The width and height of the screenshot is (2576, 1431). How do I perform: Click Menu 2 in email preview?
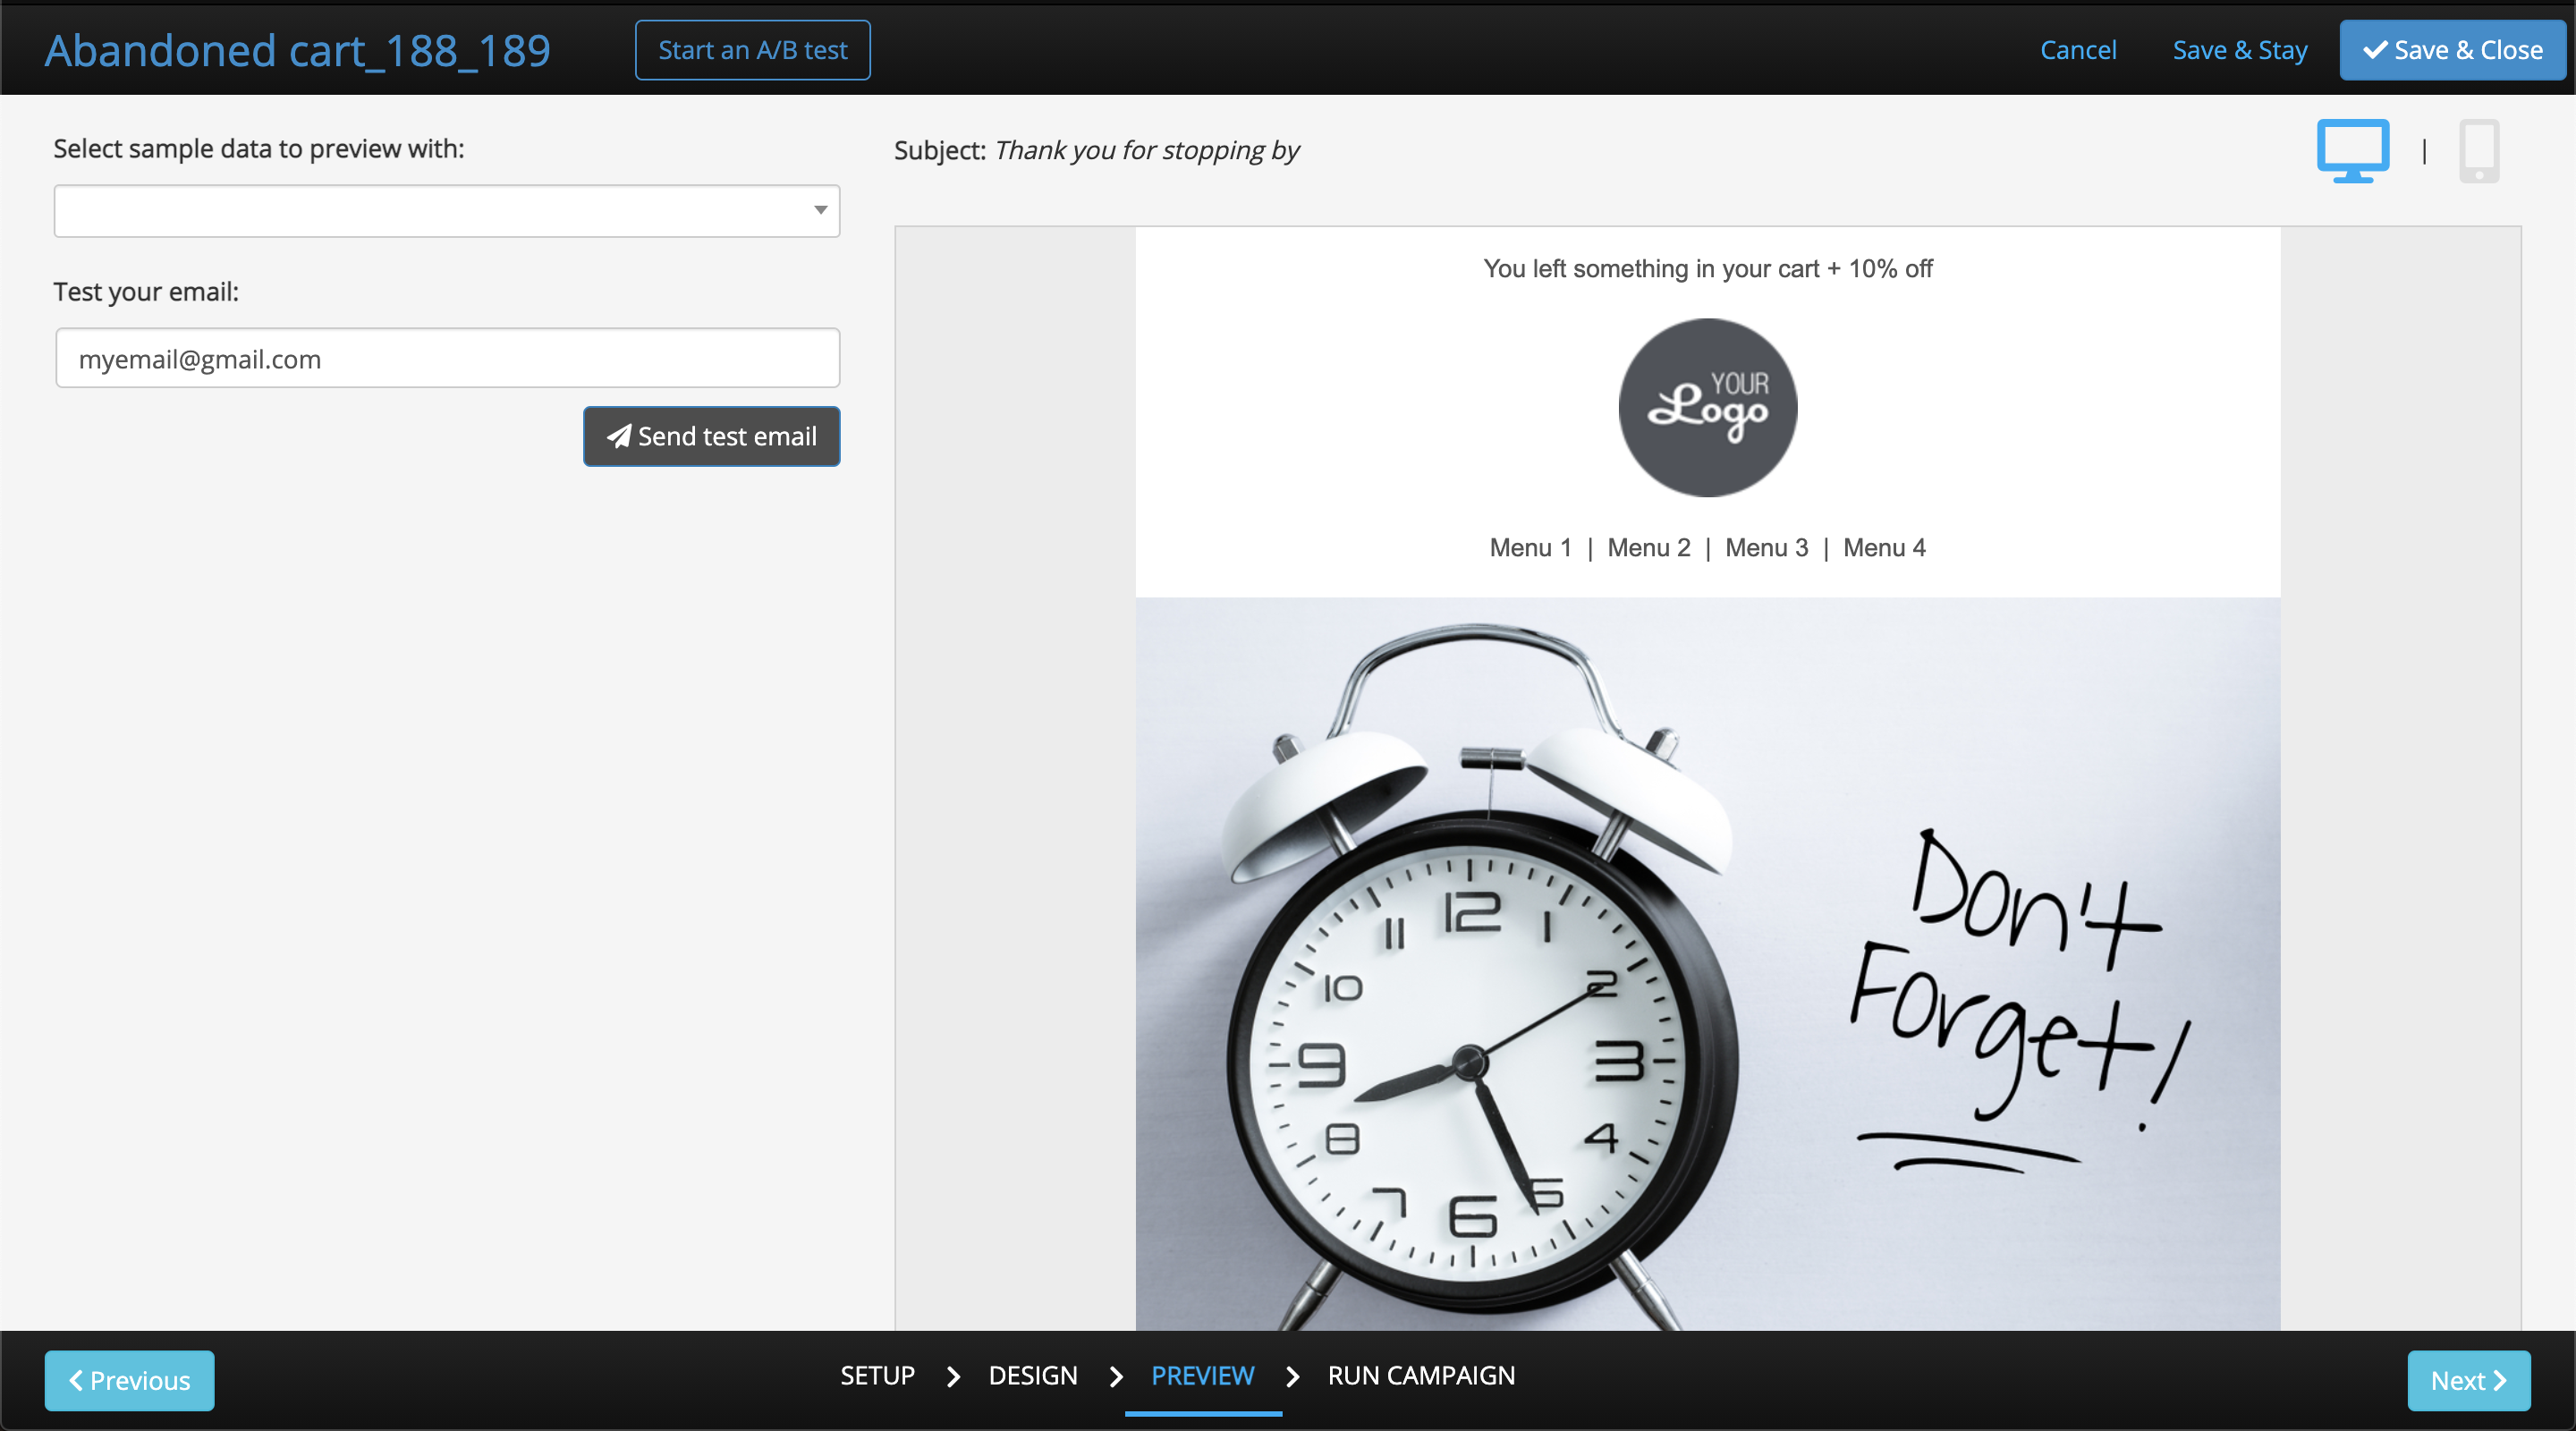1648,548
